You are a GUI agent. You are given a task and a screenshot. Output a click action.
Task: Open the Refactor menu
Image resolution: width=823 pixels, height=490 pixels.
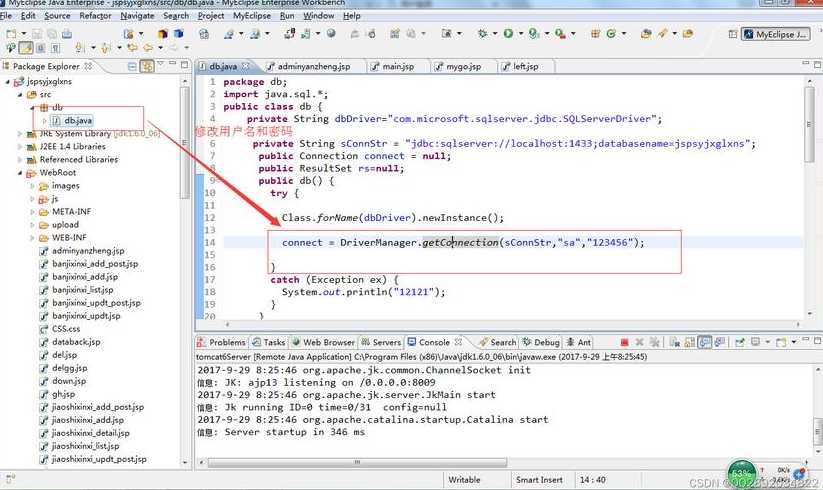click(95, 16)
